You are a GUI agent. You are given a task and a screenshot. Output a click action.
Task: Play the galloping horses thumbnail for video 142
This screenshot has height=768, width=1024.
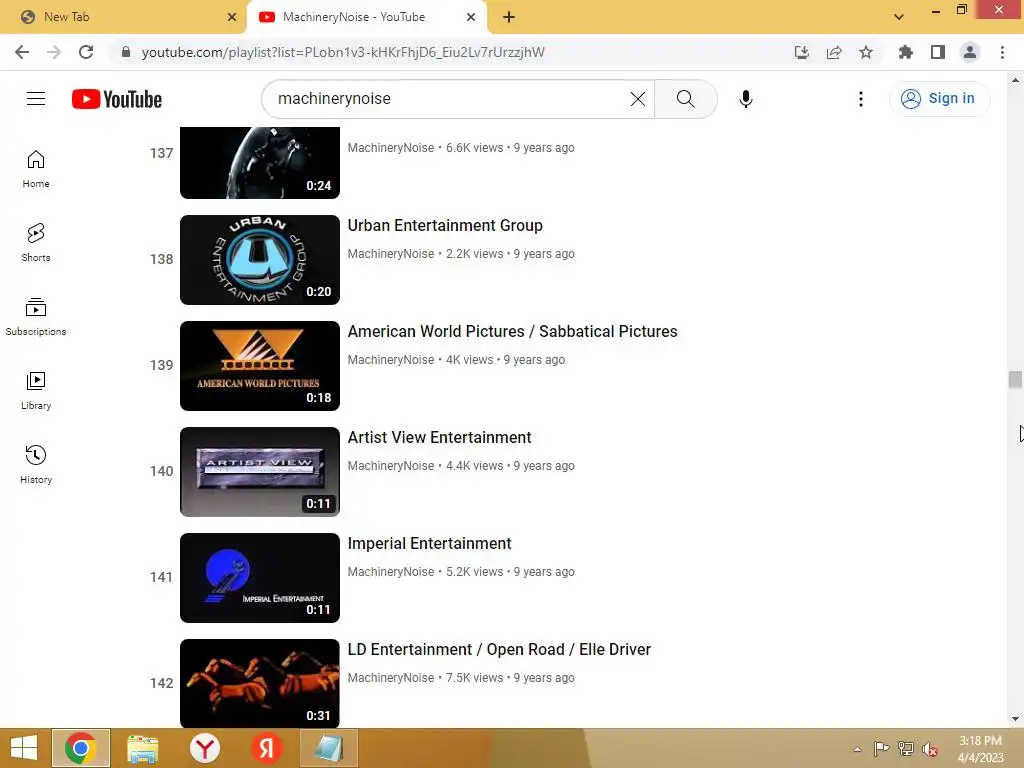point(260,683)
